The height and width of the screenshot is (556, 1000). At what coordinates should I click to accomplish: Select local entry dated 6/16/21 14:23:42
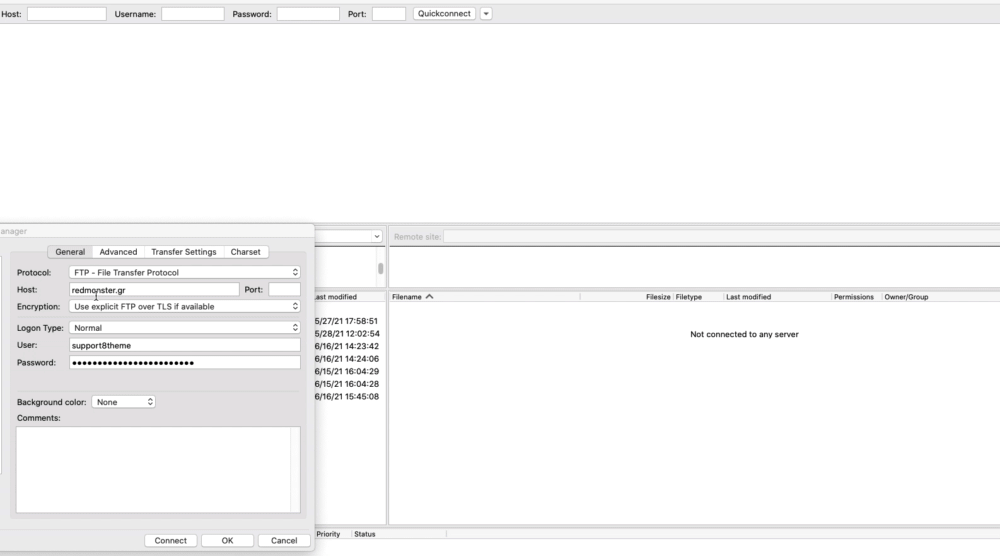[346, 346]
